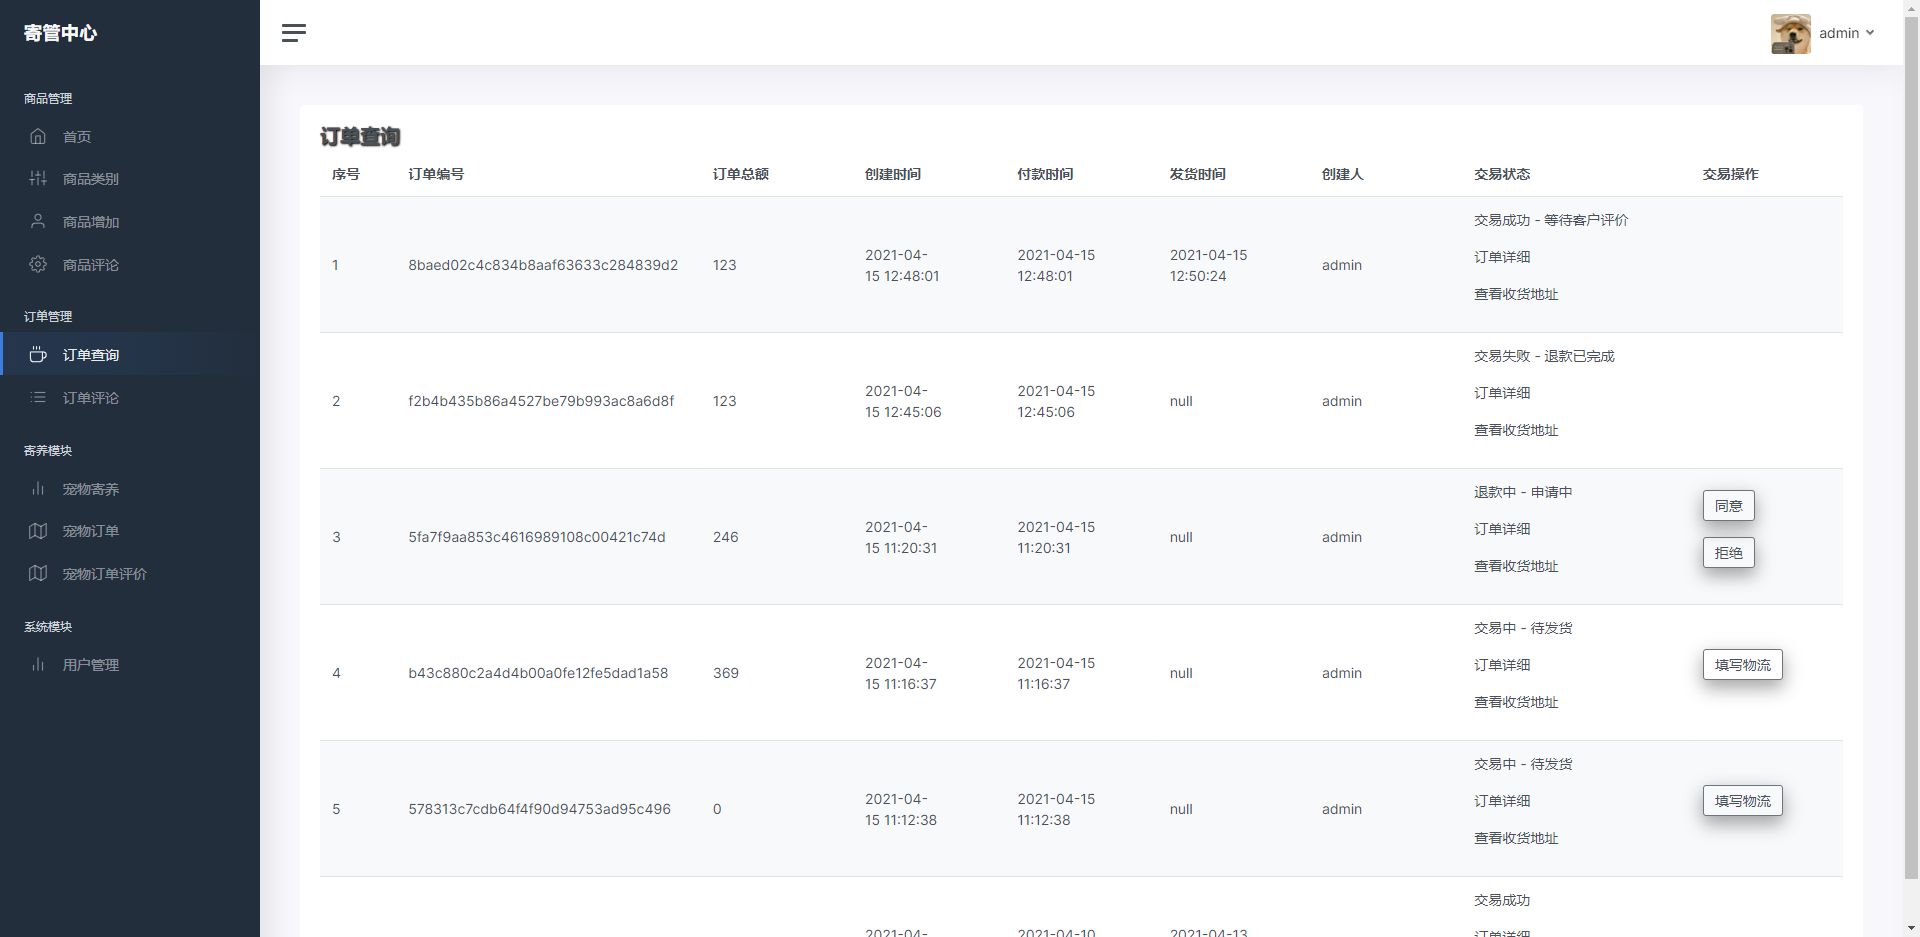
Task: Open 订单详细 link for order 4
Action: point(1502,665)
